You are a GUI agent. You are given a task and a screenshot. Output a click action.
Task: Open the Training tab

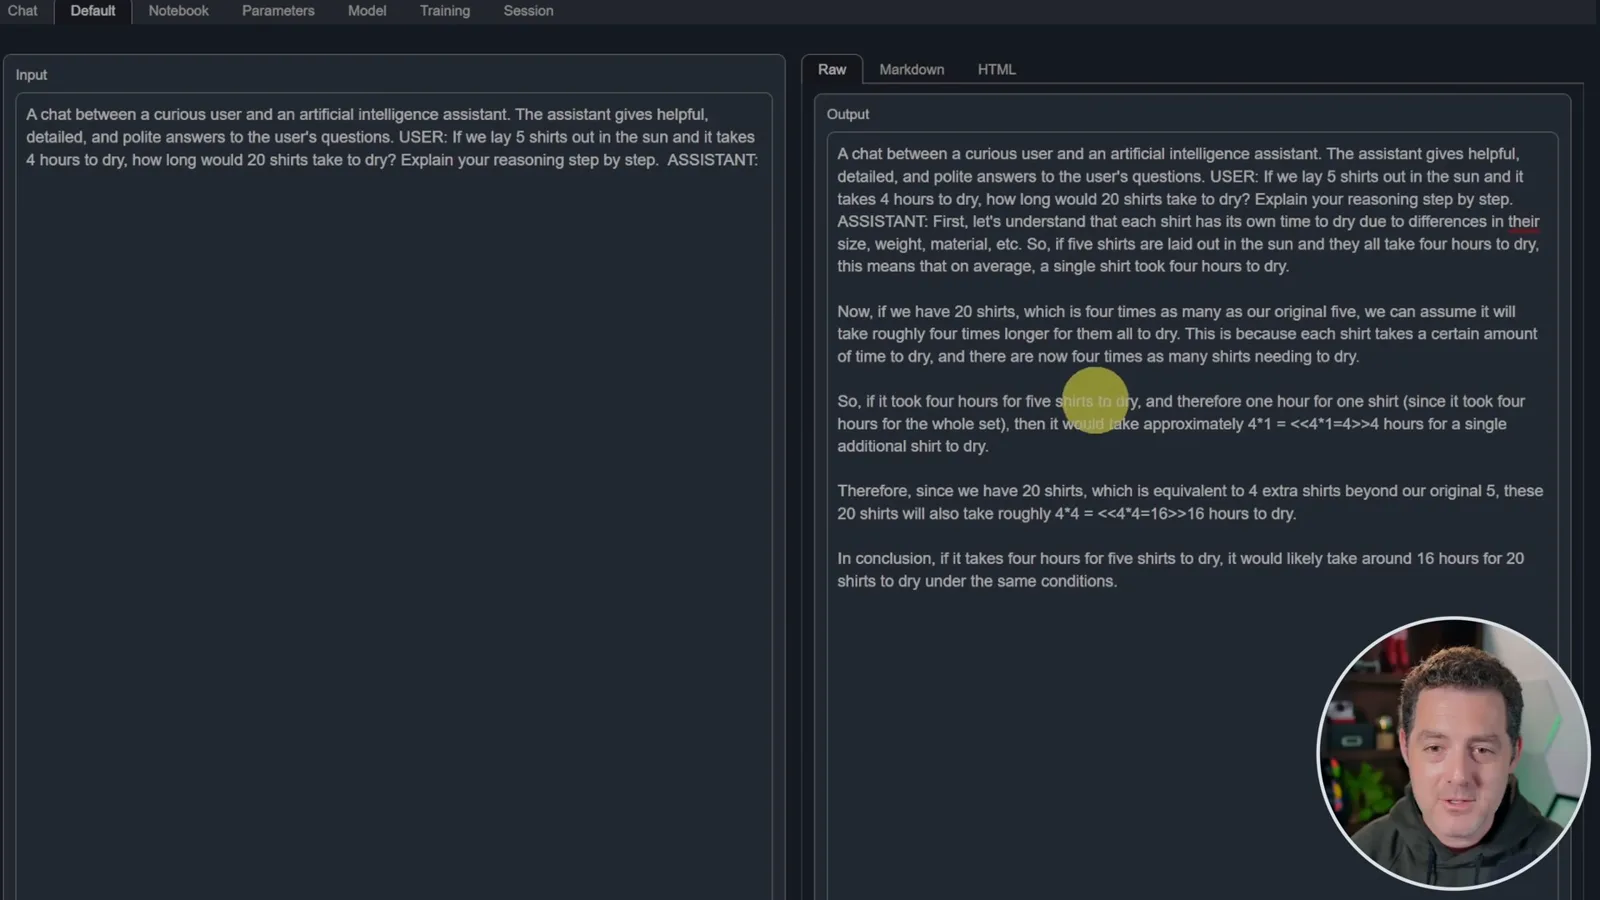[445, 11]
